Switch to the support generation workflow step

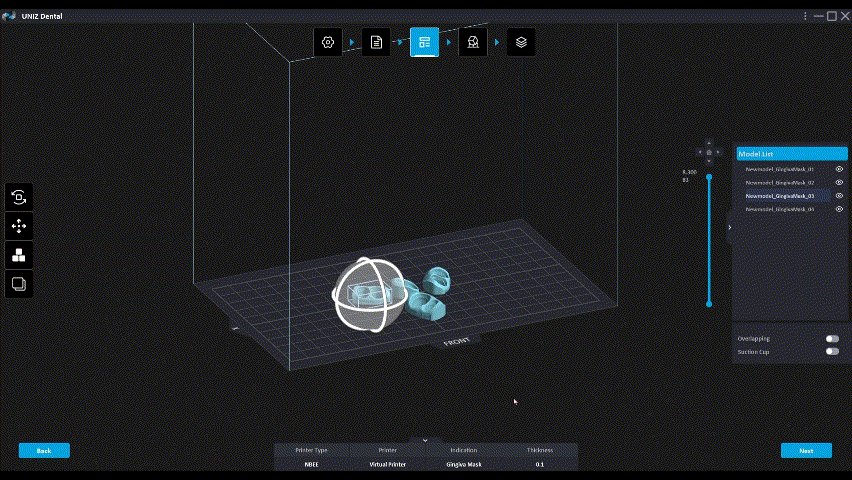coord(473,42)
